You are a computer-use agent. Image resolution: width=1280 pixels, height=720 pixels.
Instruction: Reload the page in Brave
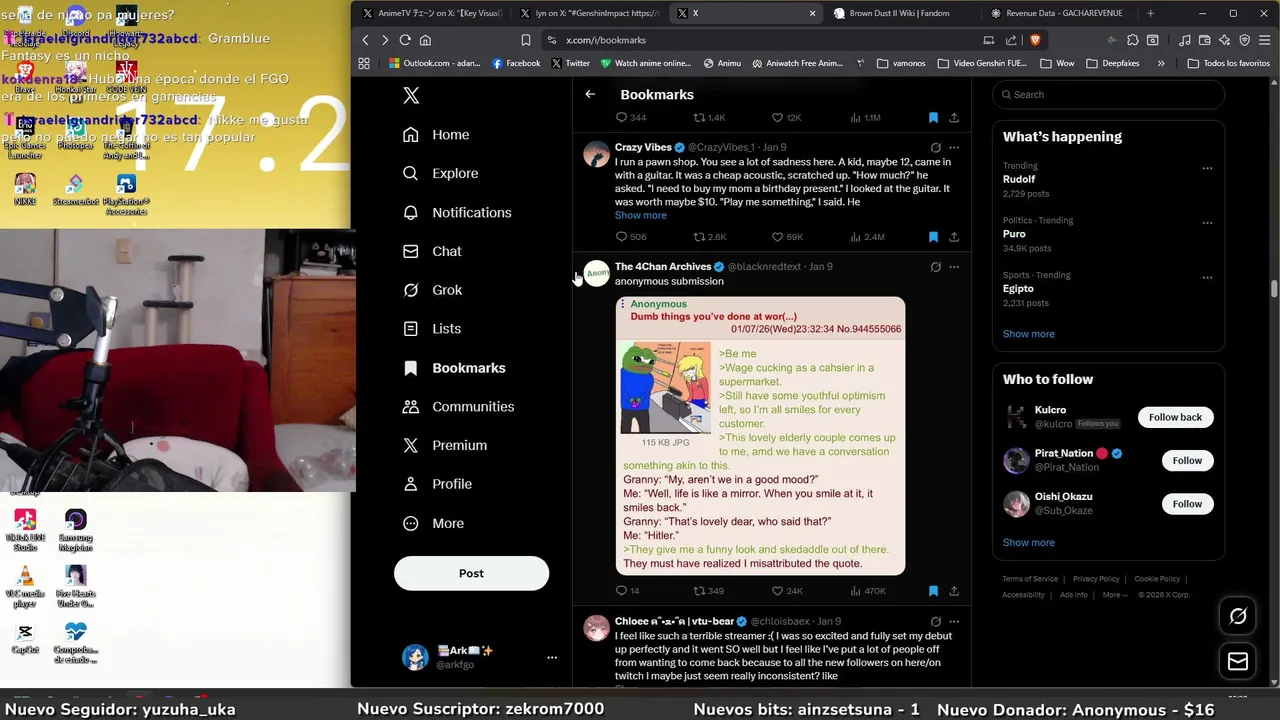point(405,40)
